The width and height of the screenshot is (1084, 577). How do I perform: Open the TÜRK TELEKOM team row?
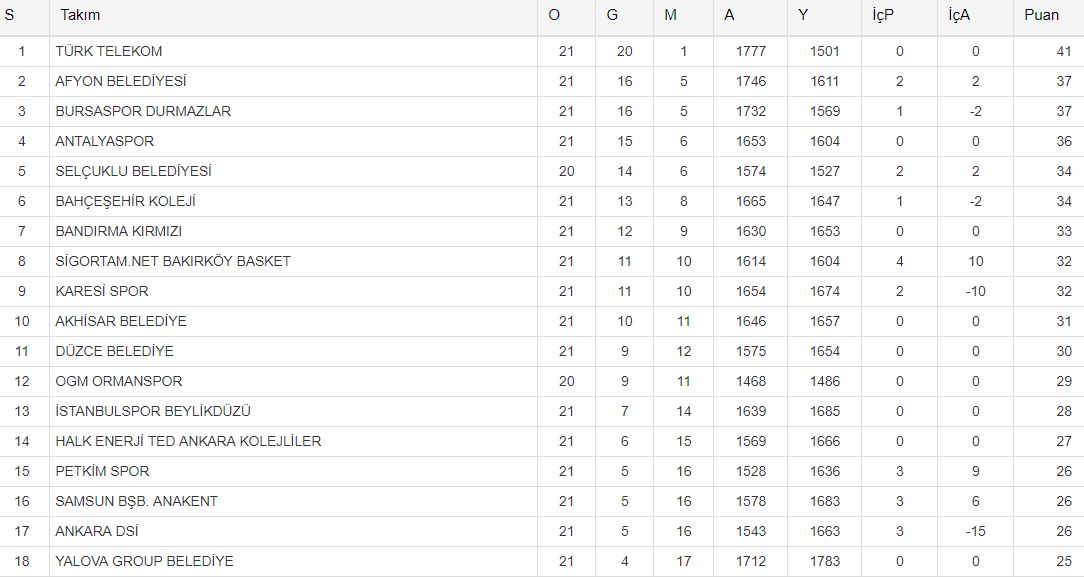click(109, 51)
